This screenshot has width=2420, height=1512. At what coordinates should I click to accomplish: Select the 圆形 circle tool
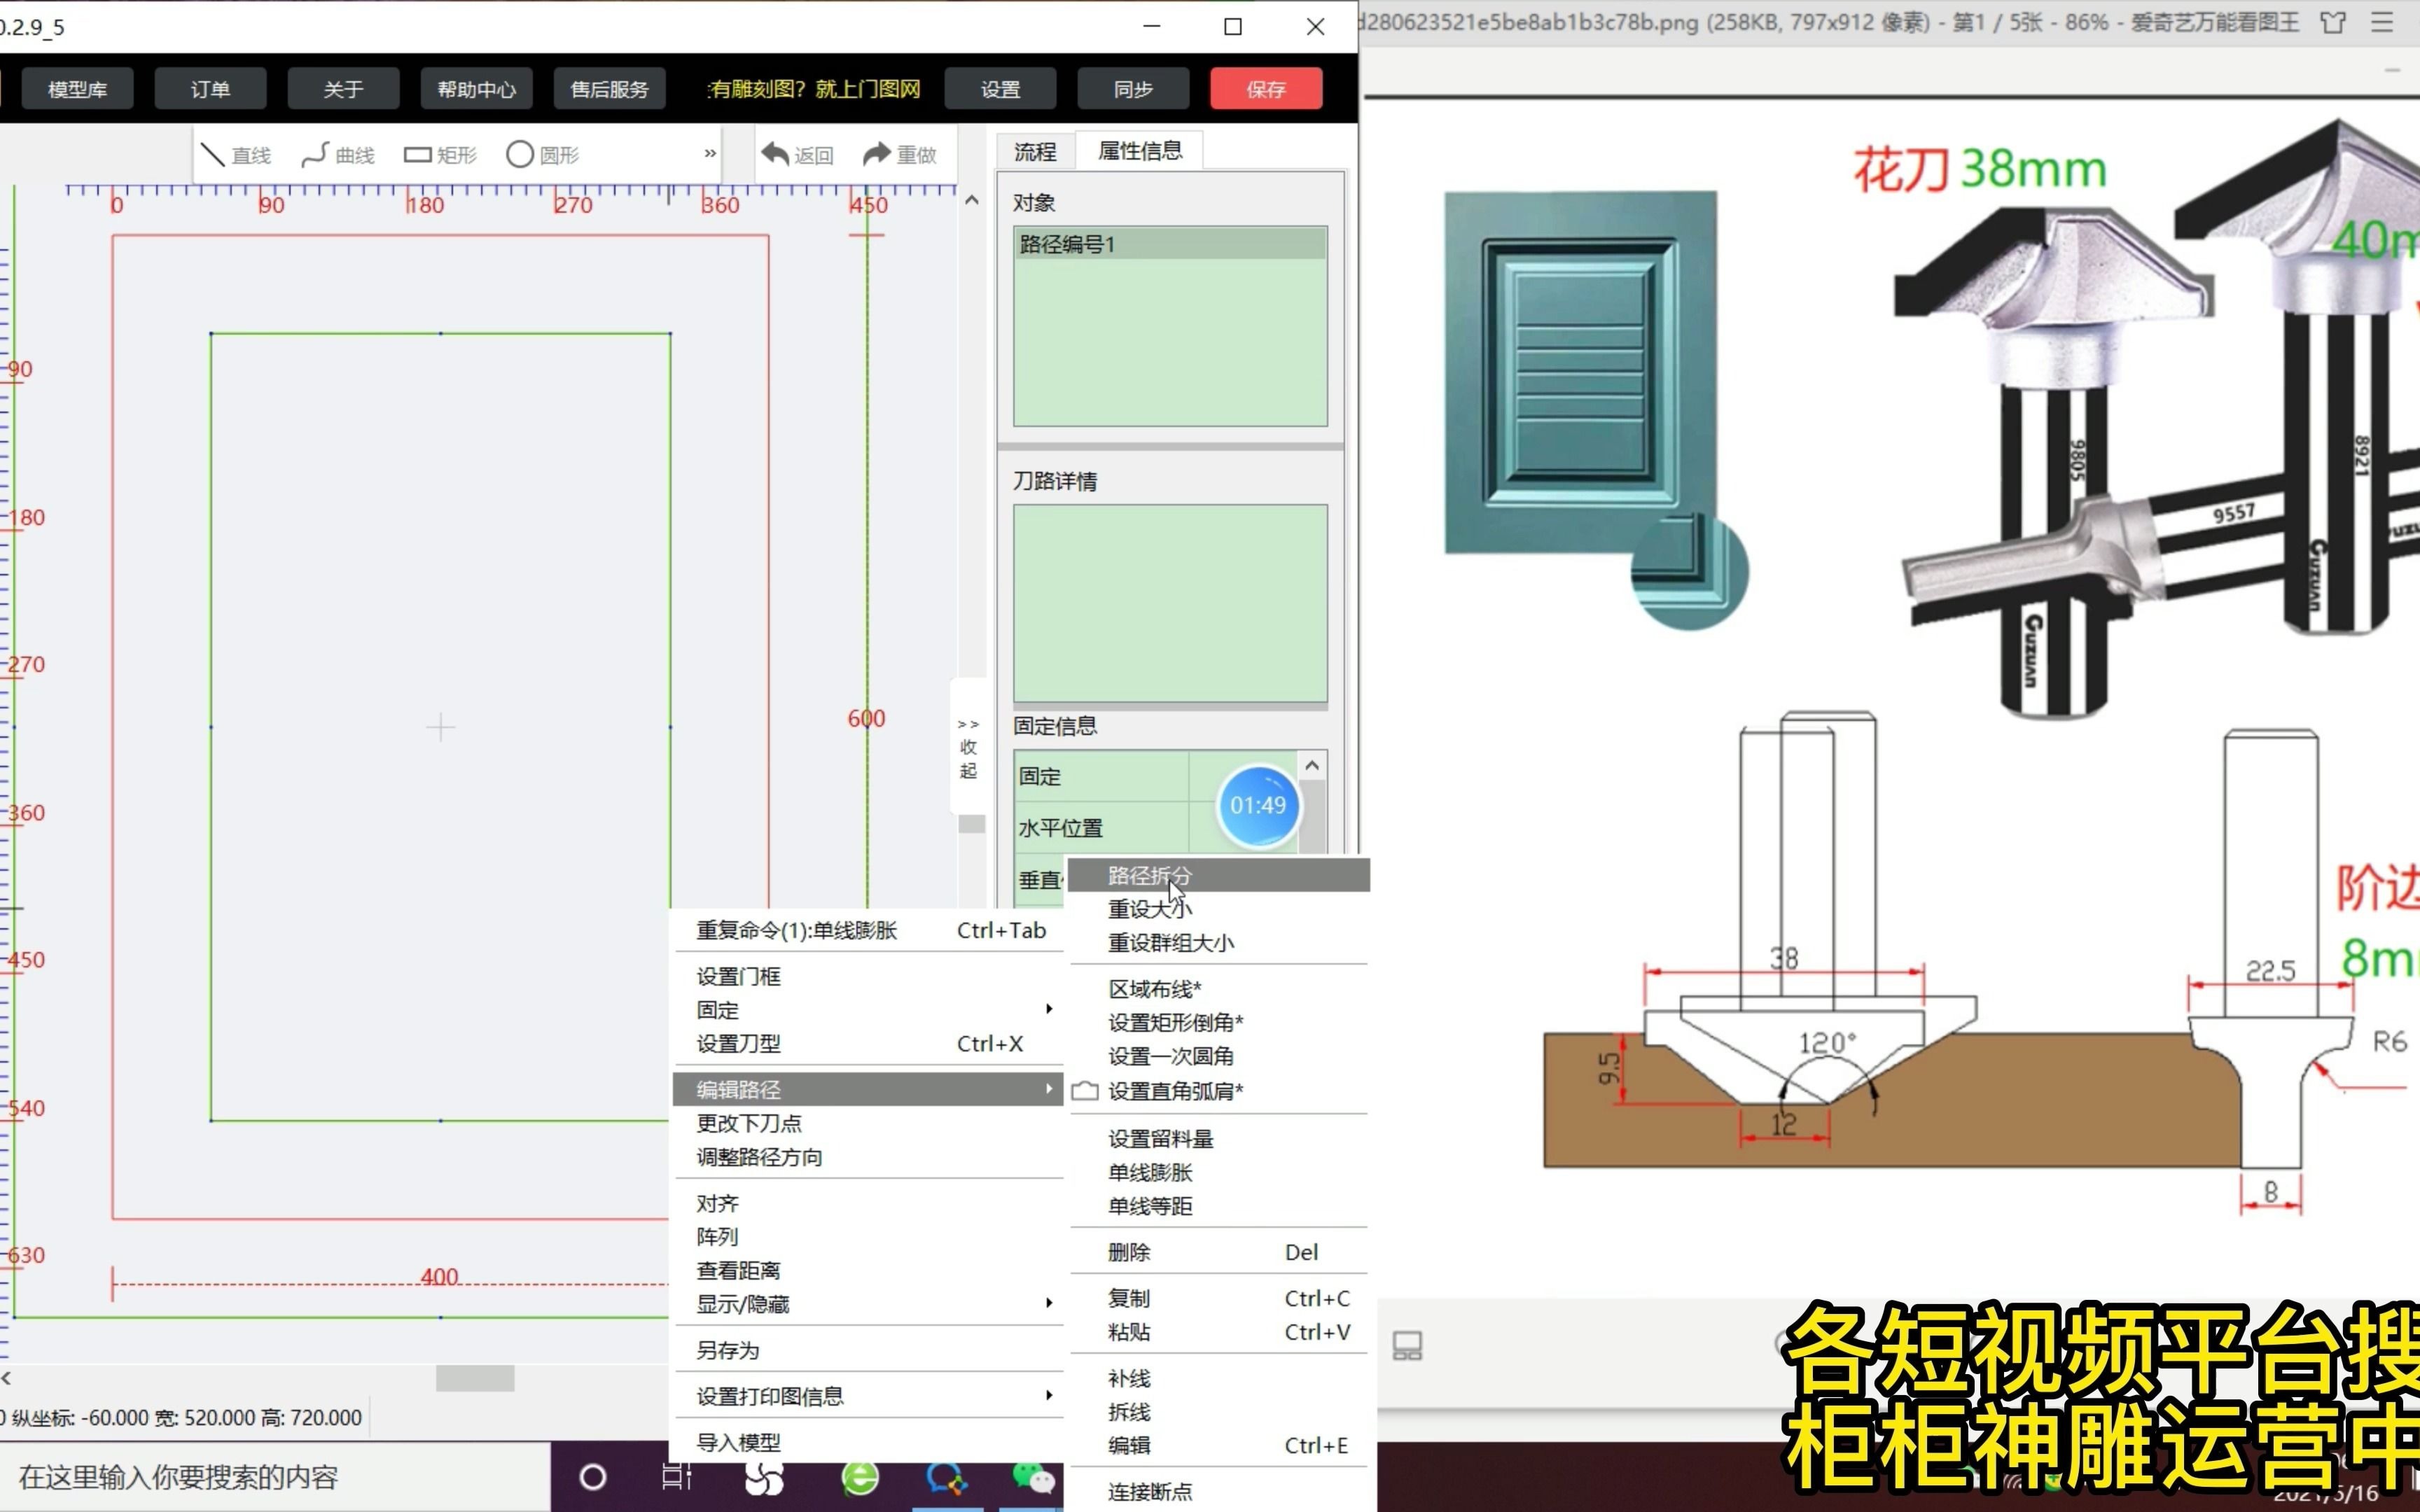click(543, 154)
